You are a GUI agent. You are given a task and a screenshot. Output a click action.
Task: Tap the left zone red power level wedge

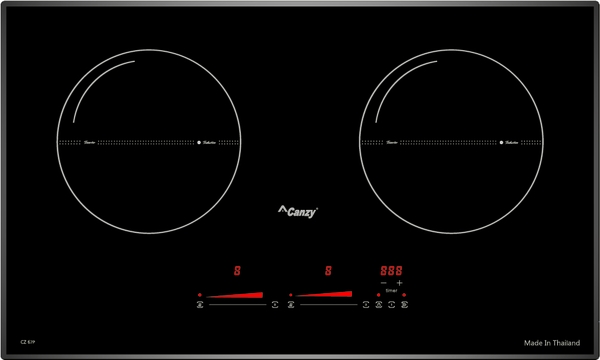point(235,295)
